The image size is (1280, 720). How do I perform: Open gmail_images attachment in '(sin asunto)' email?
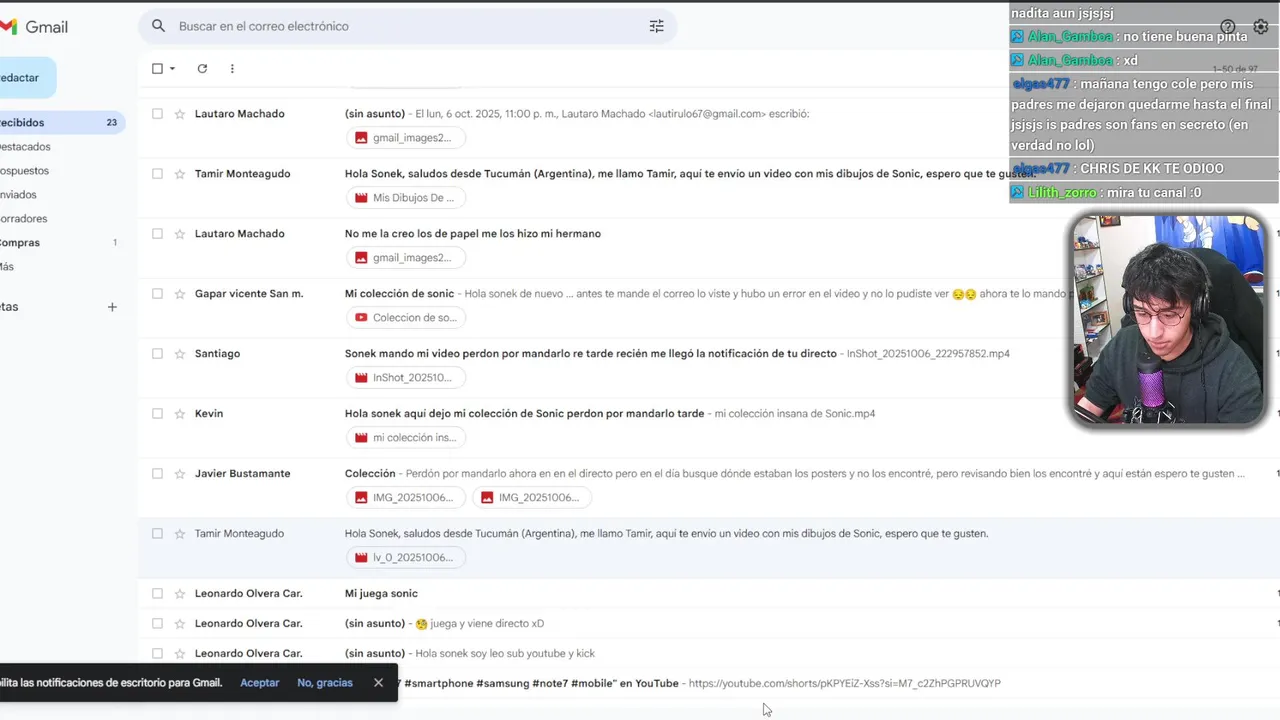pyautogui.click(x=406, y=138)
